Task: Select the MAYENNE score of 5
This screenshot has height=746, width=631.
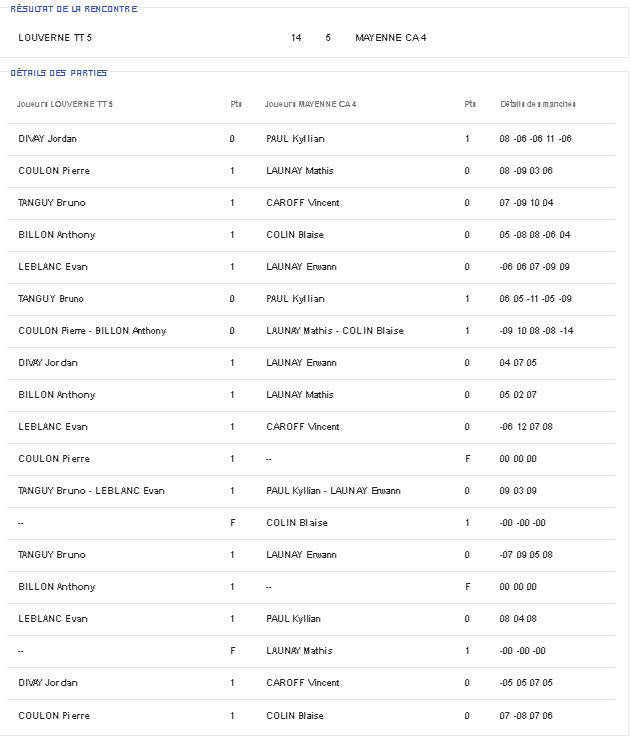Action: tap(328, 38)
